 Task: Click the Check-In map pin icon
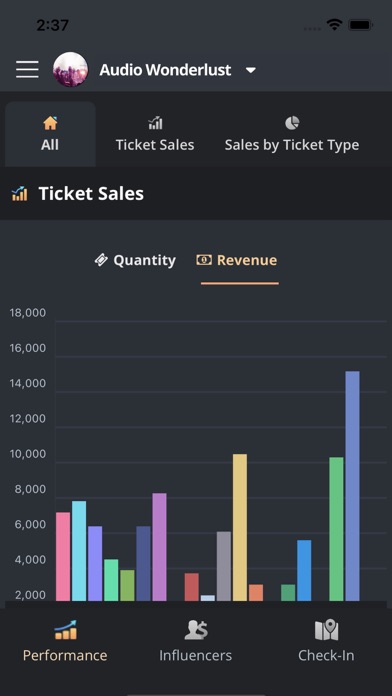pos(326,630)
